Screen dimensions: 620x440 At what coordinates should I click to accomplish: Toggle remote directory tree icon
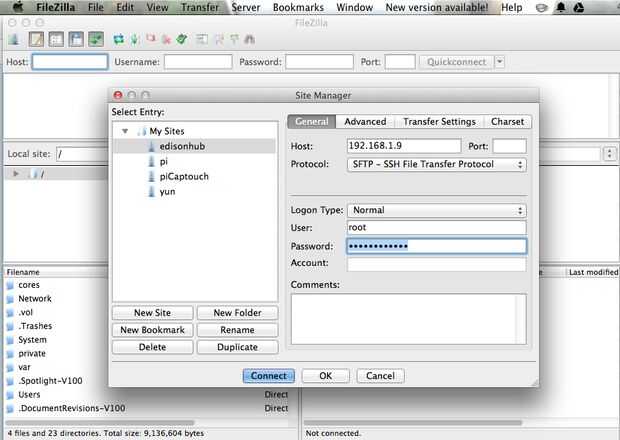coord(76,39)
